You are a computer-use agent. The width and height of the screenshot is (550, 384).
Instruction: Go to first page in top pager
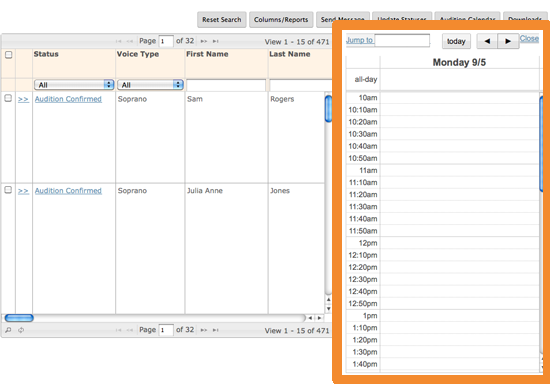coord(118,41)
